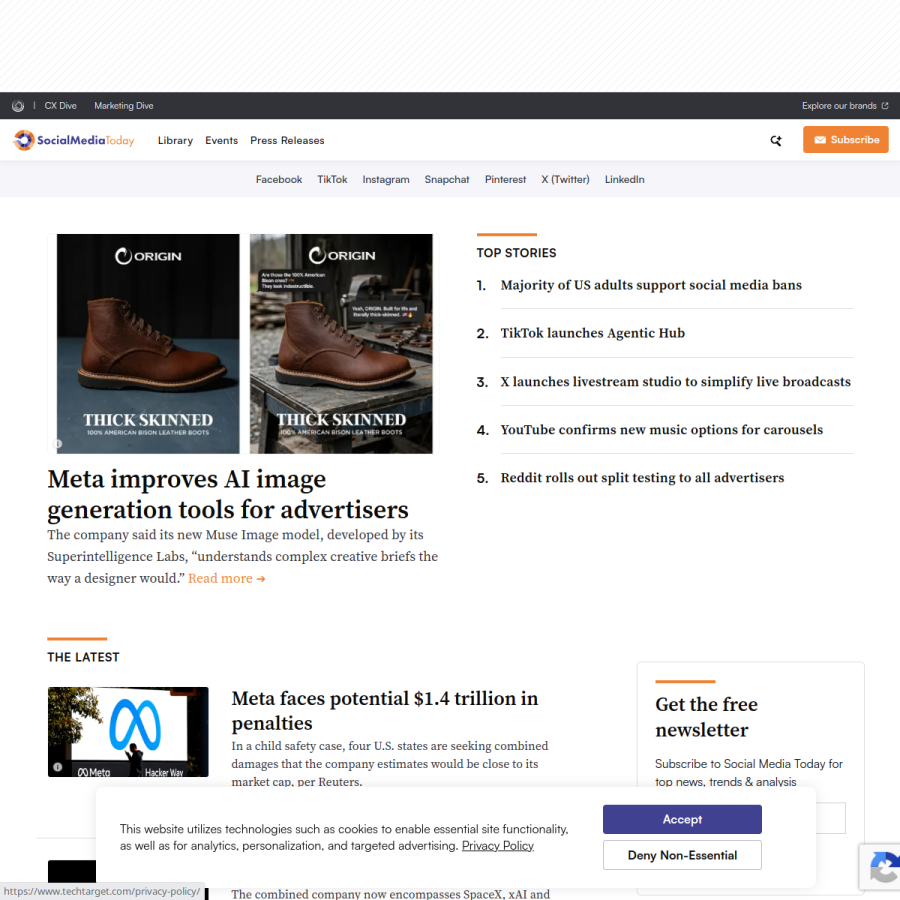Open story TikTok launches Agentic Hub
Viewport: 900px width, 900px height.
[x=592, y=333]
